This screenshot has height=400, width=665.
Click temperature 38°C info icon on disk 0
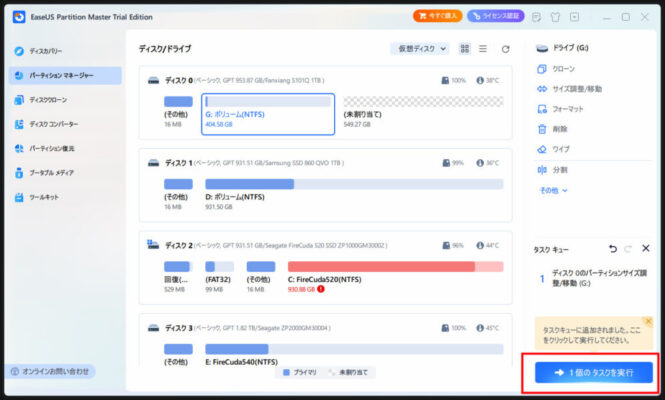[x=480, y=80]
